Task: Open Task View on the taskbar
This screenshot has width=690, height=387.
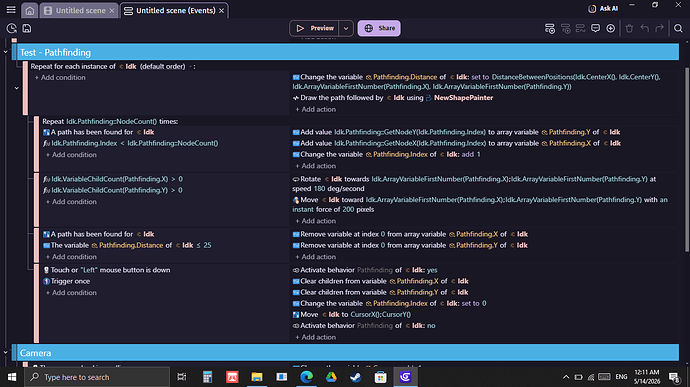Action: 181,377
